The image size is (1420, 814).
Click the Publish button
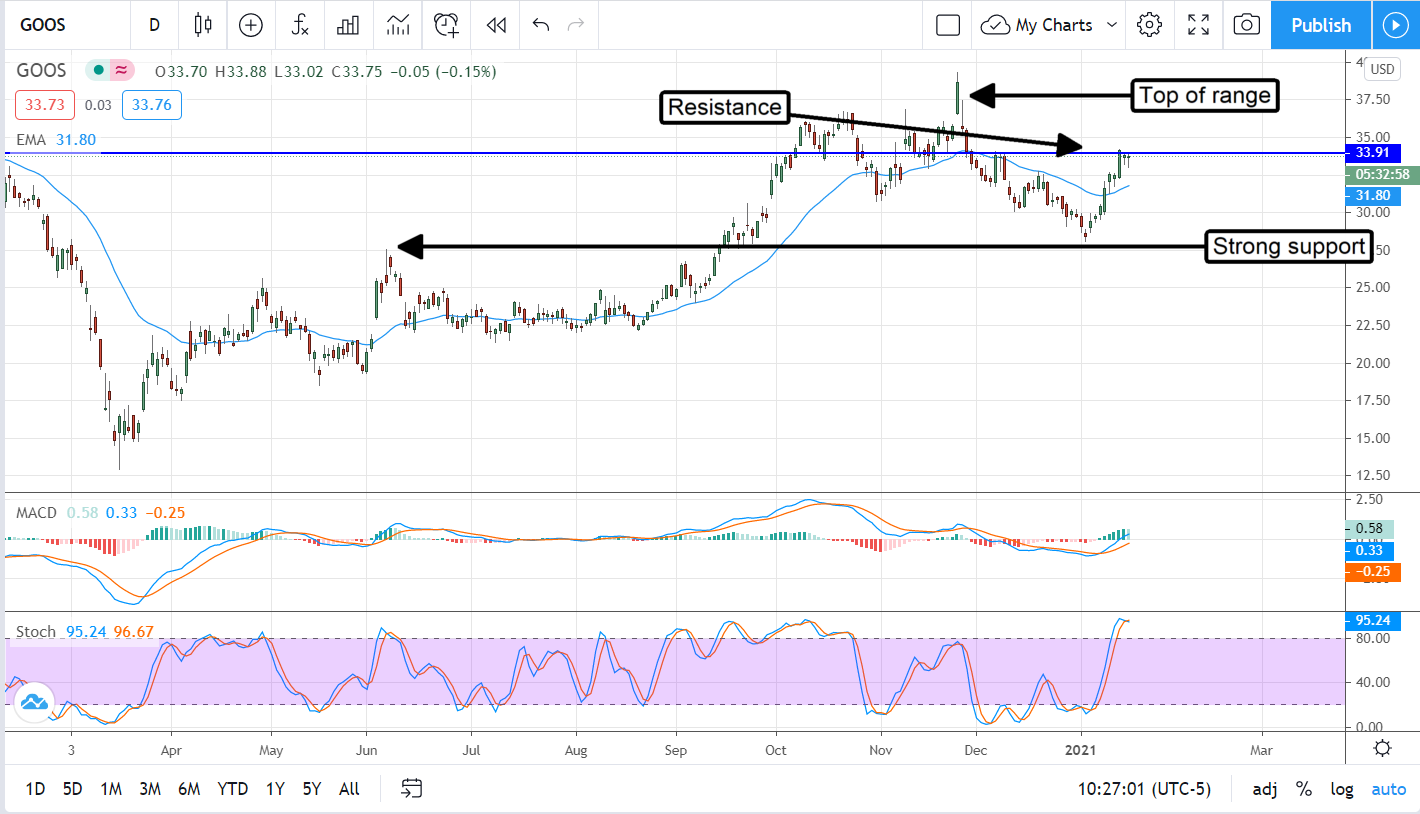[x=1320, y=25]
